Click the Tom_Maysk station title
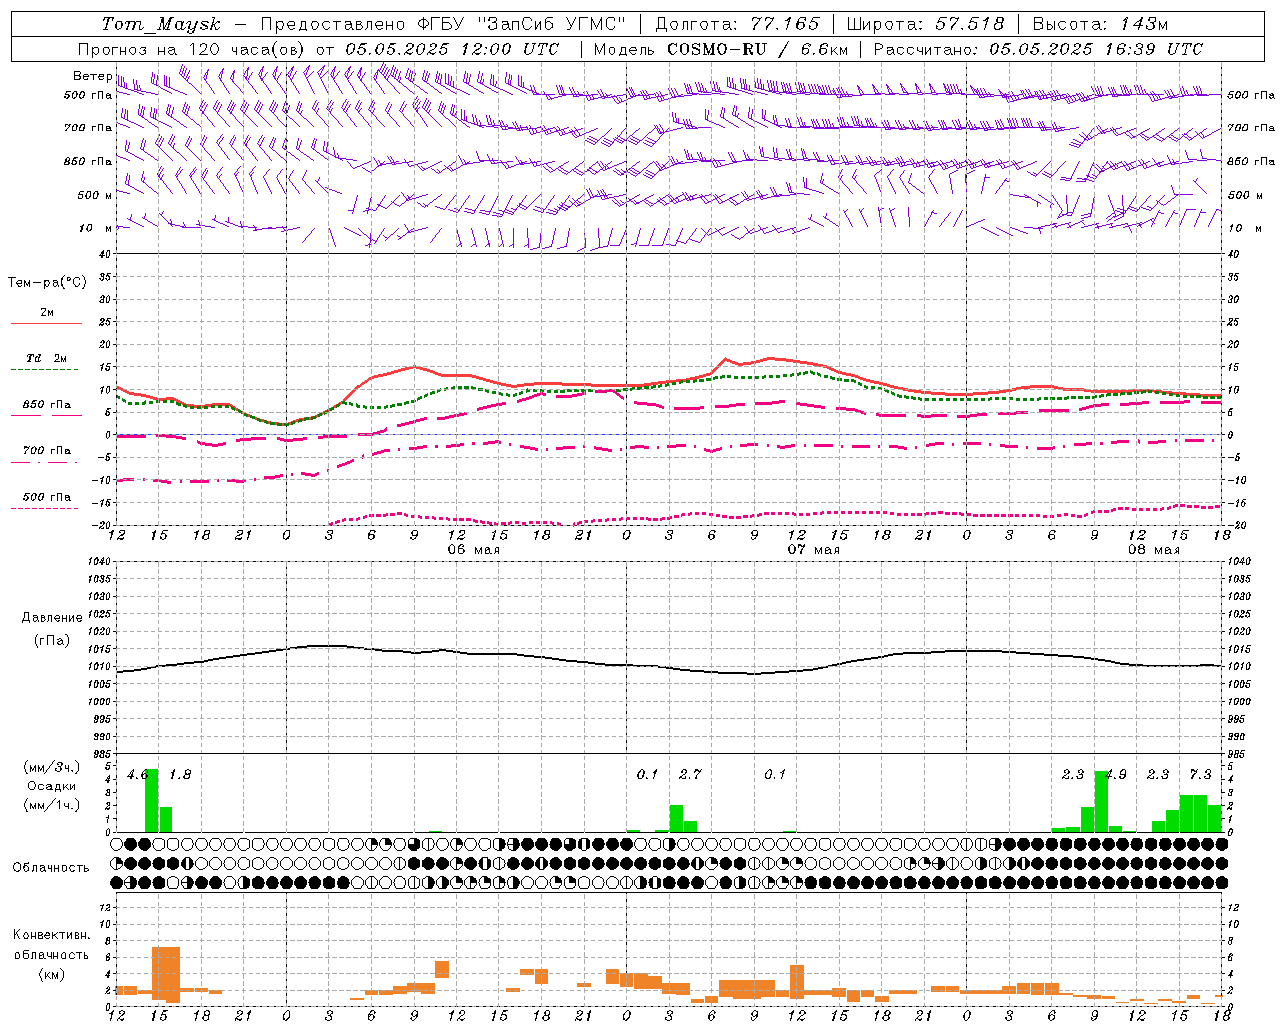Viewport: 1280px width, 1024px height. click(161, 24)
